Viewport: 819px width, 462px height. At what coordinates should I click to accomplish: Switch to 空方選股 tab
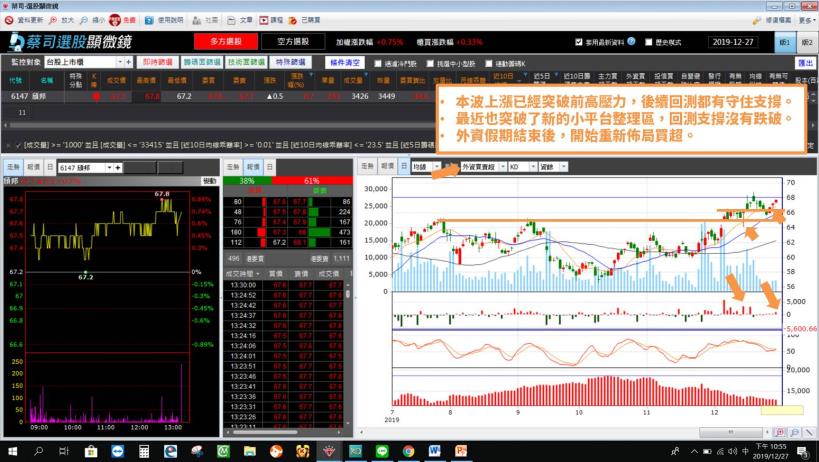(x=293, y=41)
